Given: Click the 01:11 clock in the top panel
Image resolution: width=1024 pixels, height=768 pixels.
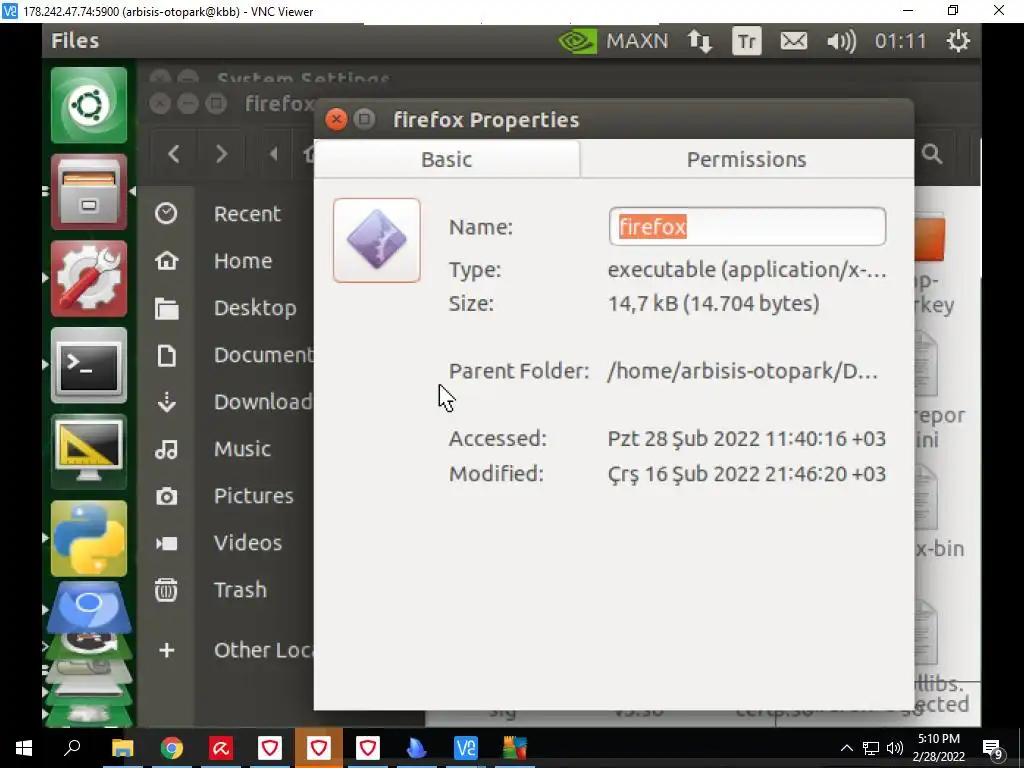Looking at the screenshot, I should tap(900, 41).
